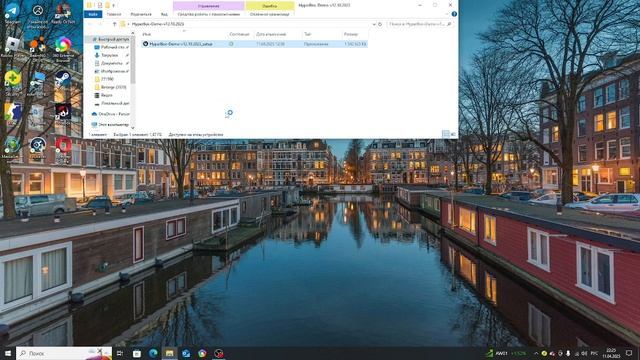This screenshot has height=360, width=640.
Task: Switch to the large icons view in status bar
Action: point(453,134)
